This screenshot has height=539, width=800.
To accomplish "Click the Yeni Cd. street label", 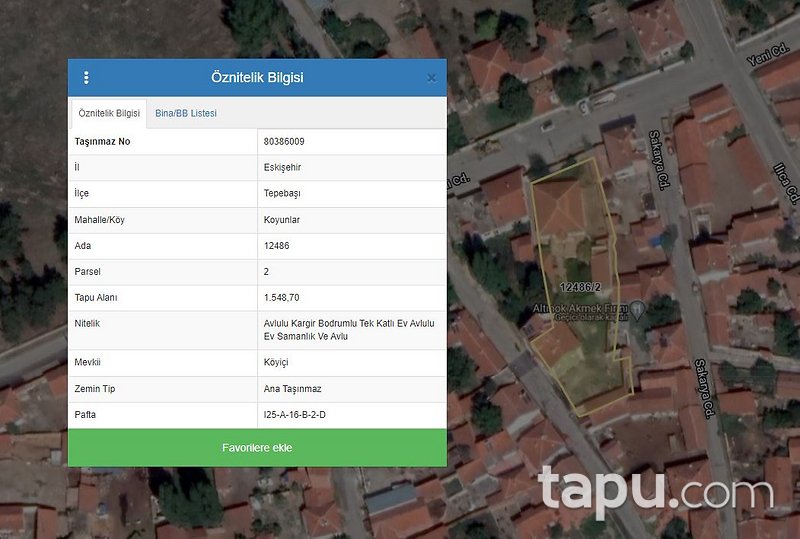I will [x=768, y=56].
